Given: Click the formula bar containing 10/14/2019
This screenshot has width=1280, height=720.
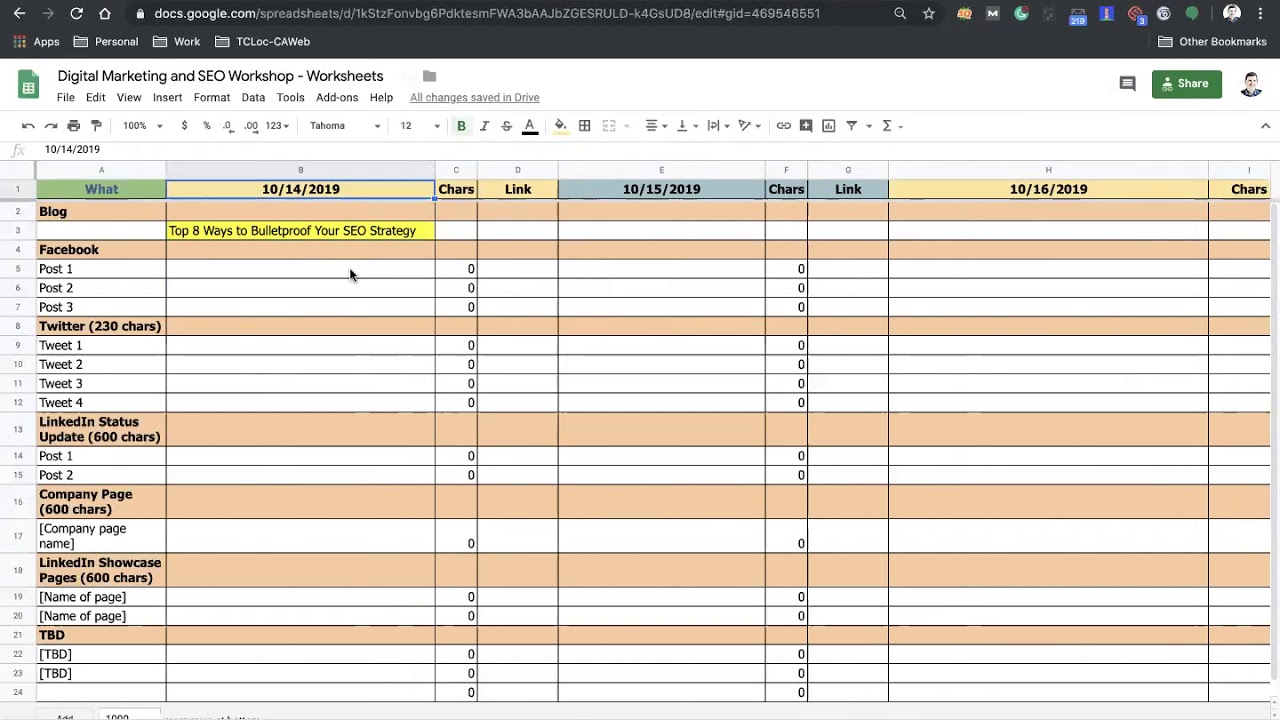Looking at the screenshot, I should (655, 149).
